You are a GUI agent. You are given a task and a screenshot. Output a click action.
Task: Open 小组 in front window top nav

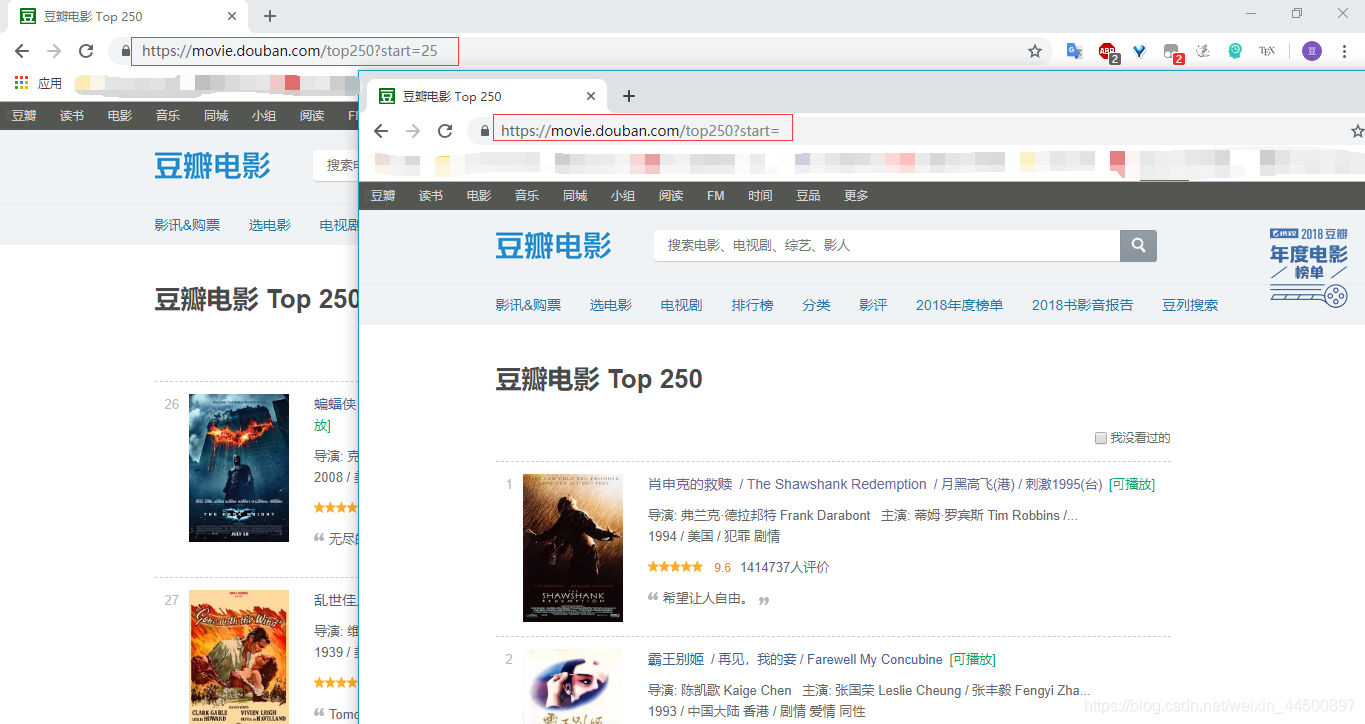pos(623,196)
